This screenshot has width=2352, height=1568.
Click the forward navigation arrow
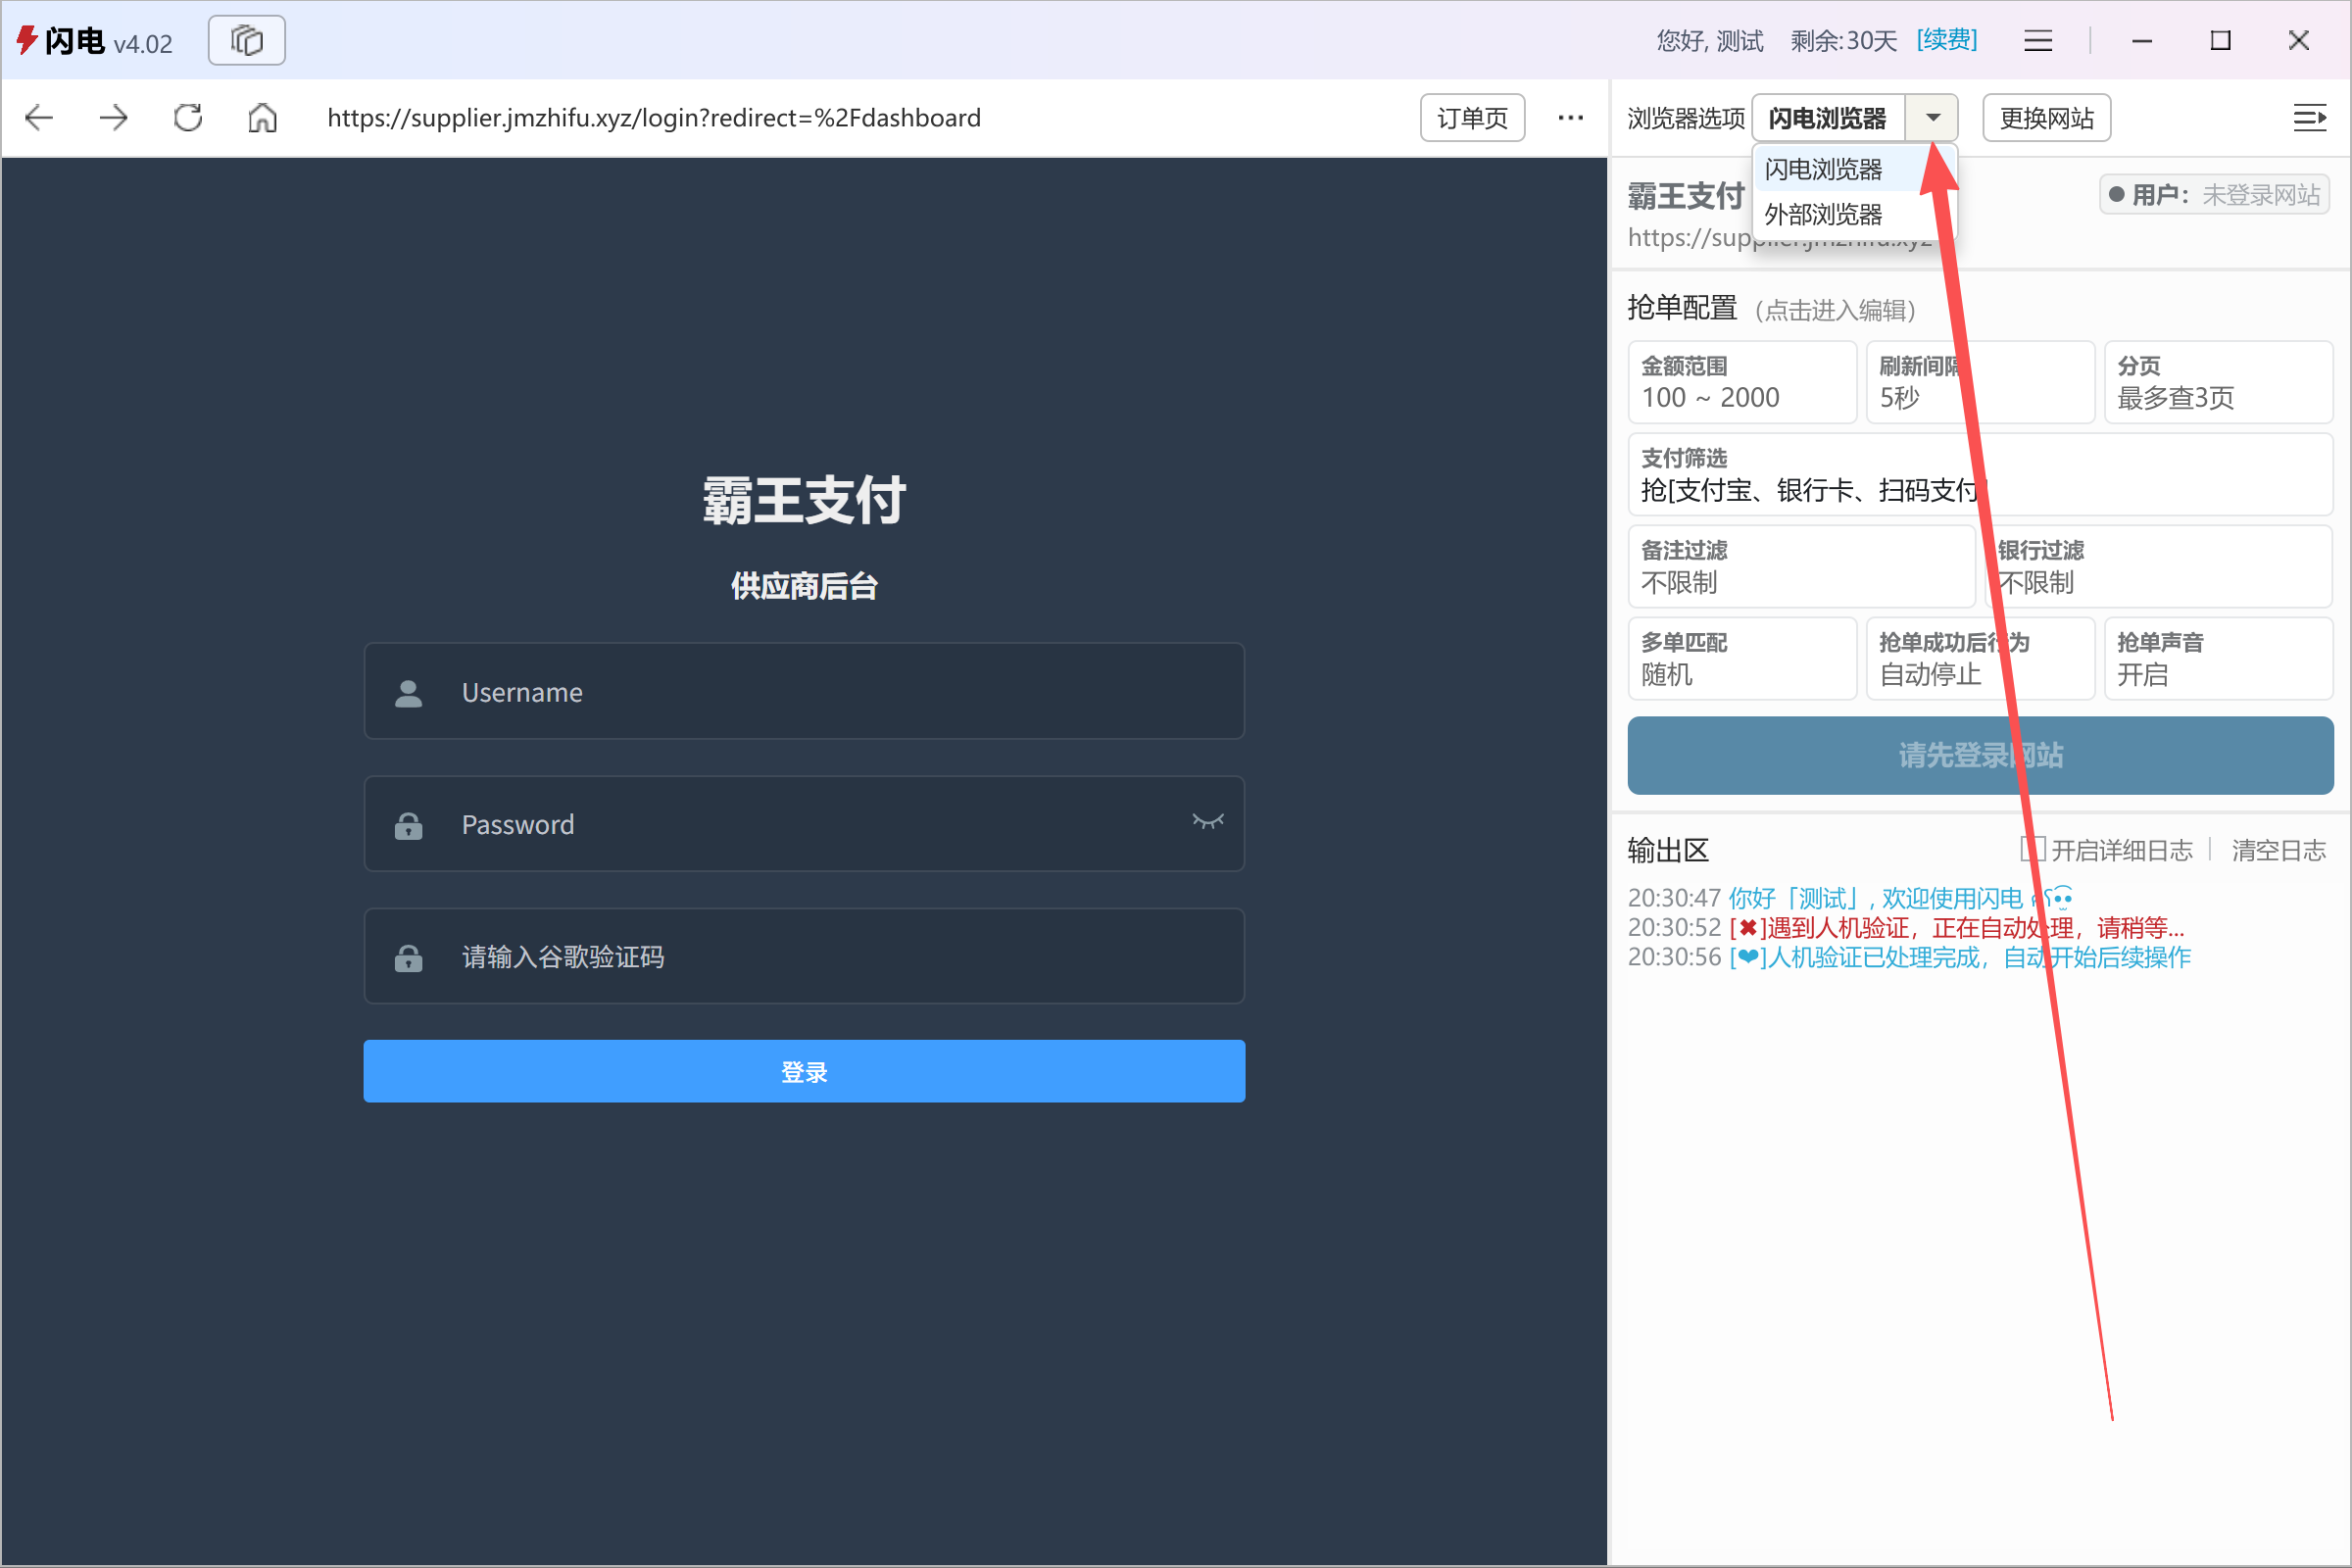pos(113,117)
